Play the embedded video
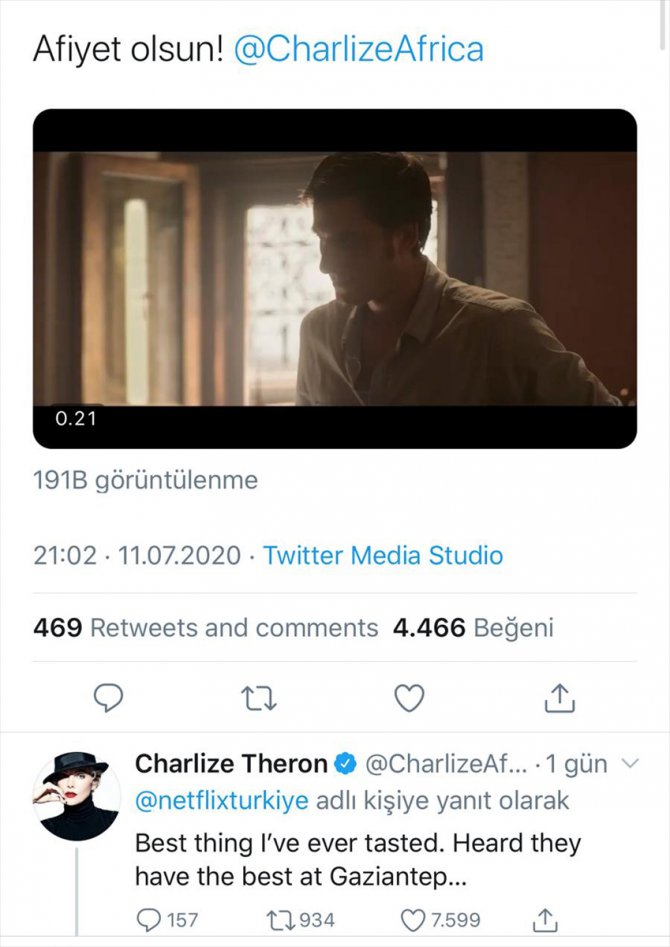Viewport: 670px width, 947px height. [335, 278]
